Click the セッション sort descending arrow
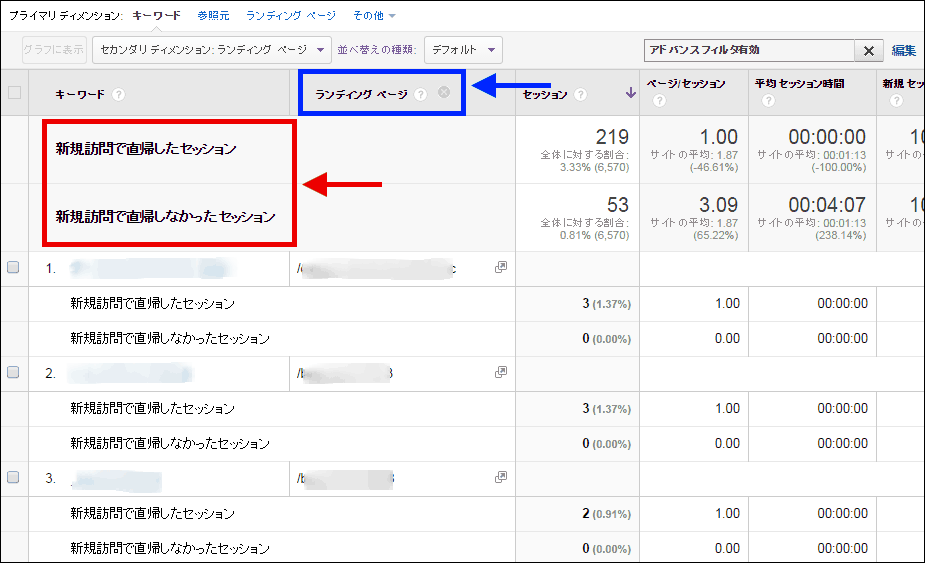The width and height of the screenshot is (925, 563). point(630,94)
